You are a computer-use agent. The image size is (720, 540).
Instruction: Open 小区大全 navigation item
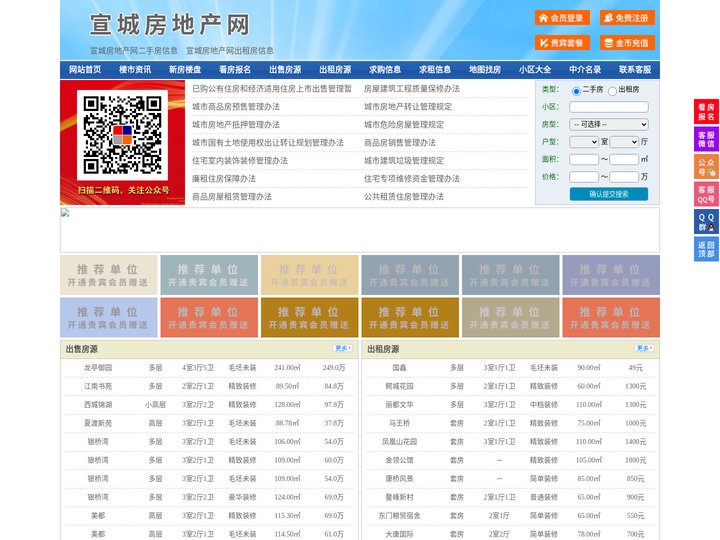pyautogui.click(x=535, y=70)
